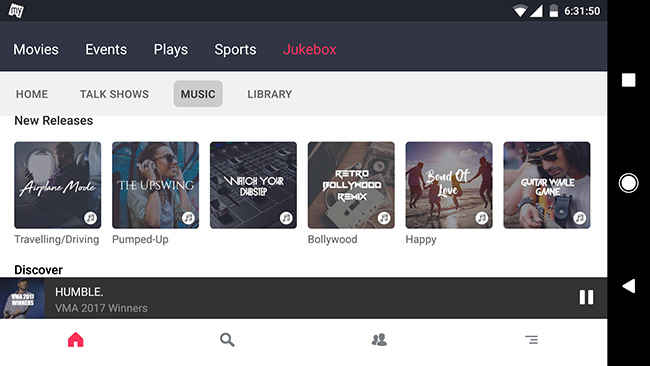Open the LIBRARY sub-tab
The image size is (650, 366).
[270, 94]
